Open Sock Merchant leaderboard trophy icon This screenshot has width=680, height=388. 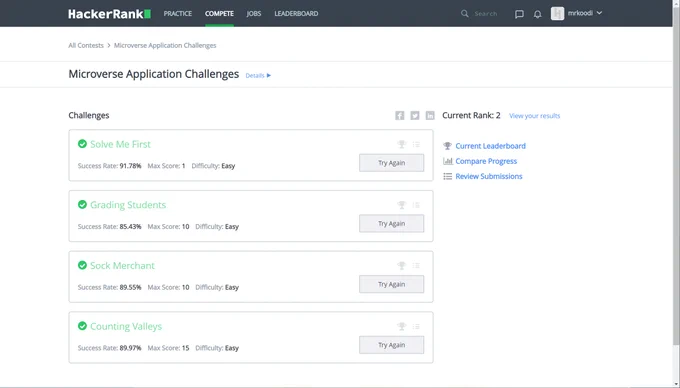click(x=402, y=266)
